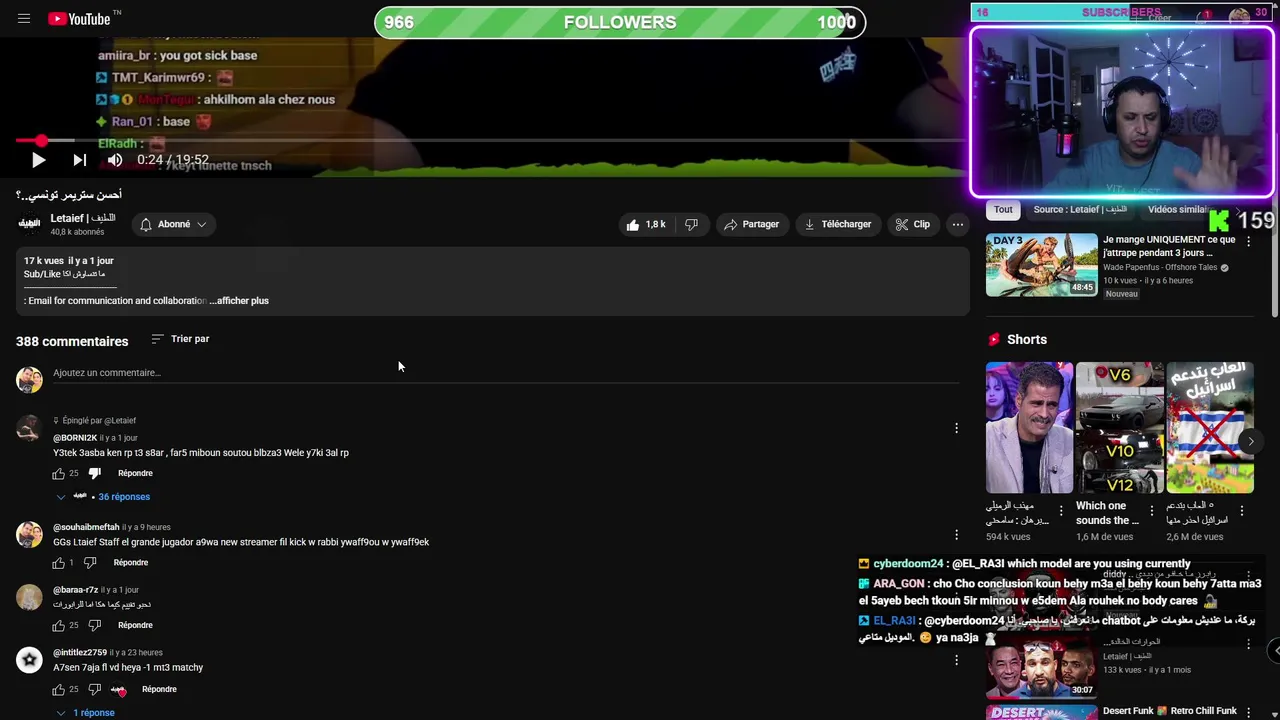The height and width of the screenshot is (720, 1280).
Task: Open the Abonné subscription dropdown
Action: point(173,224)
